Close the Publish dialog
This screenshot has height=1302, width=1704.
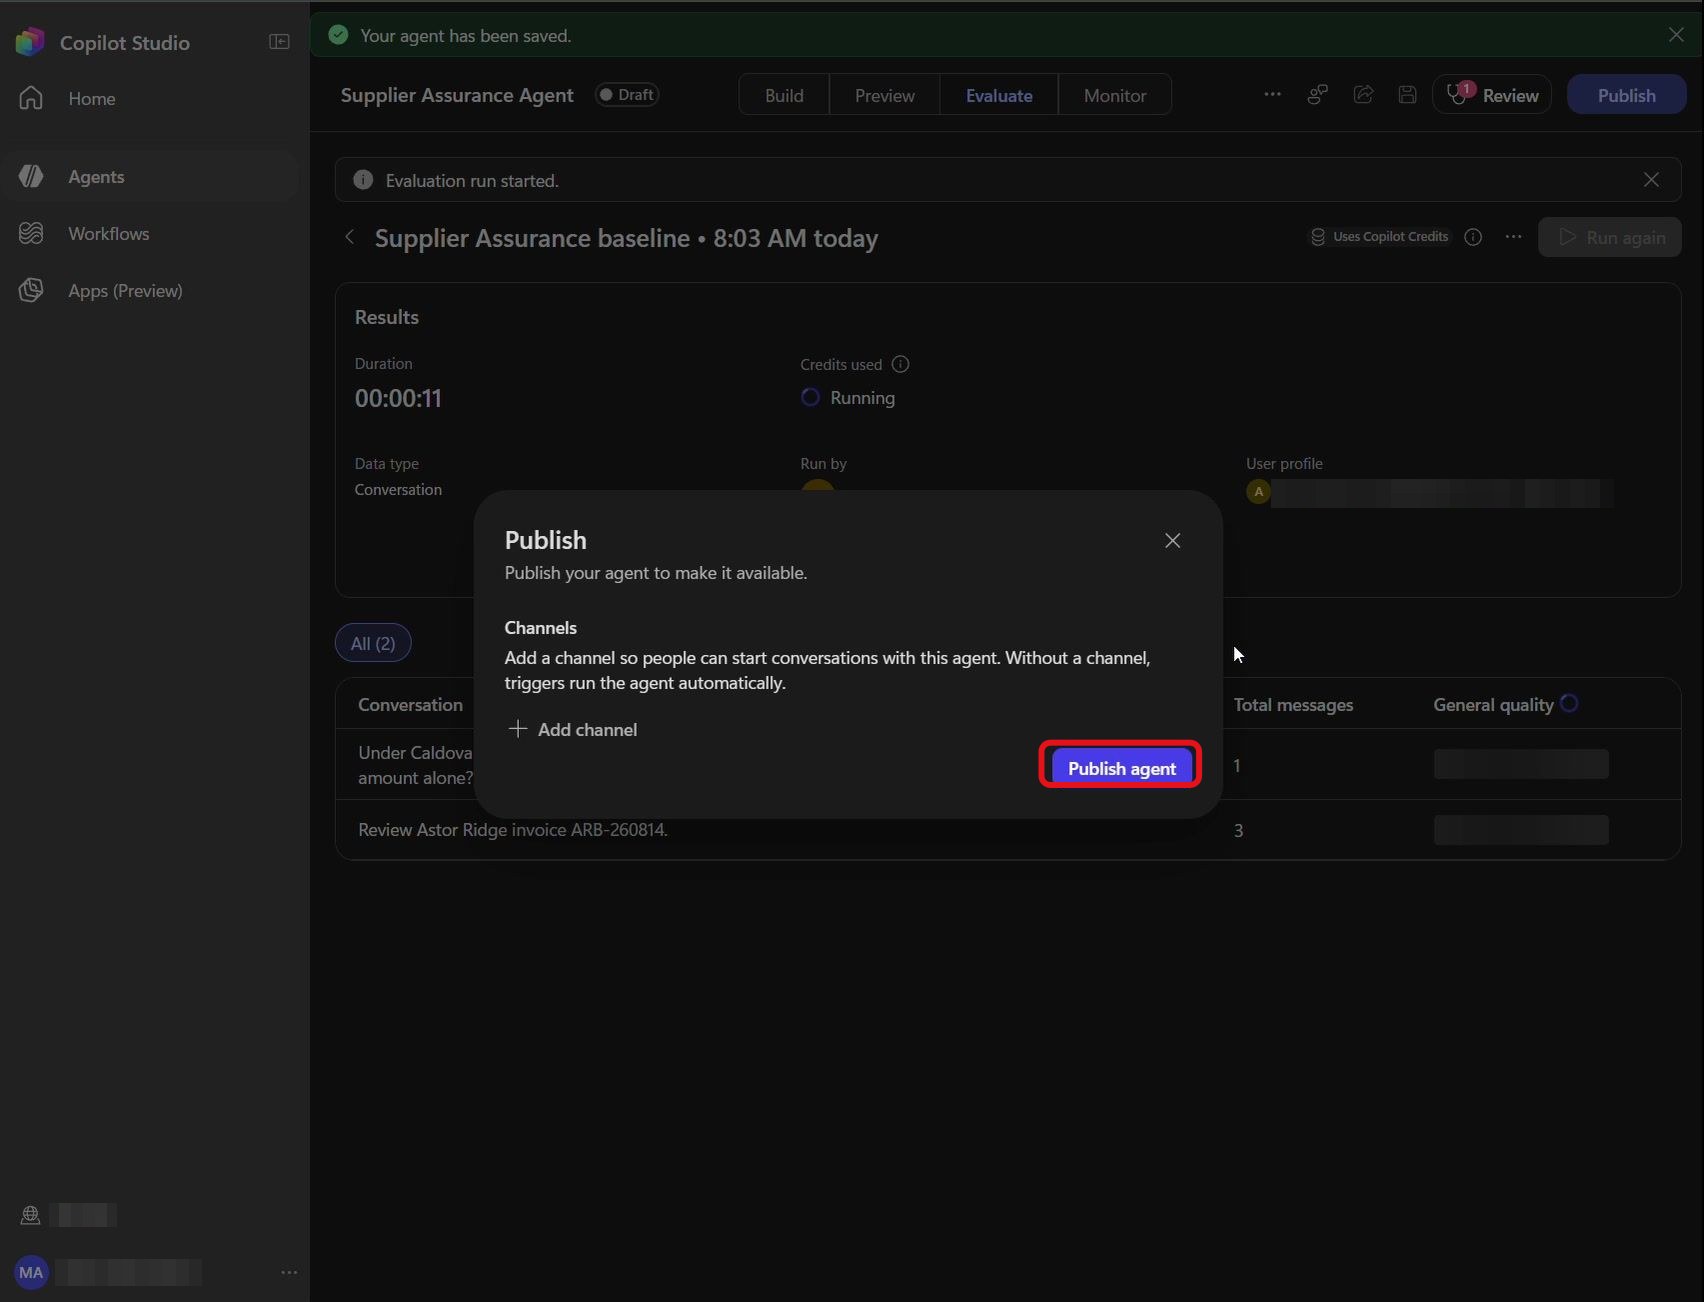click(x=1172, y=540)
